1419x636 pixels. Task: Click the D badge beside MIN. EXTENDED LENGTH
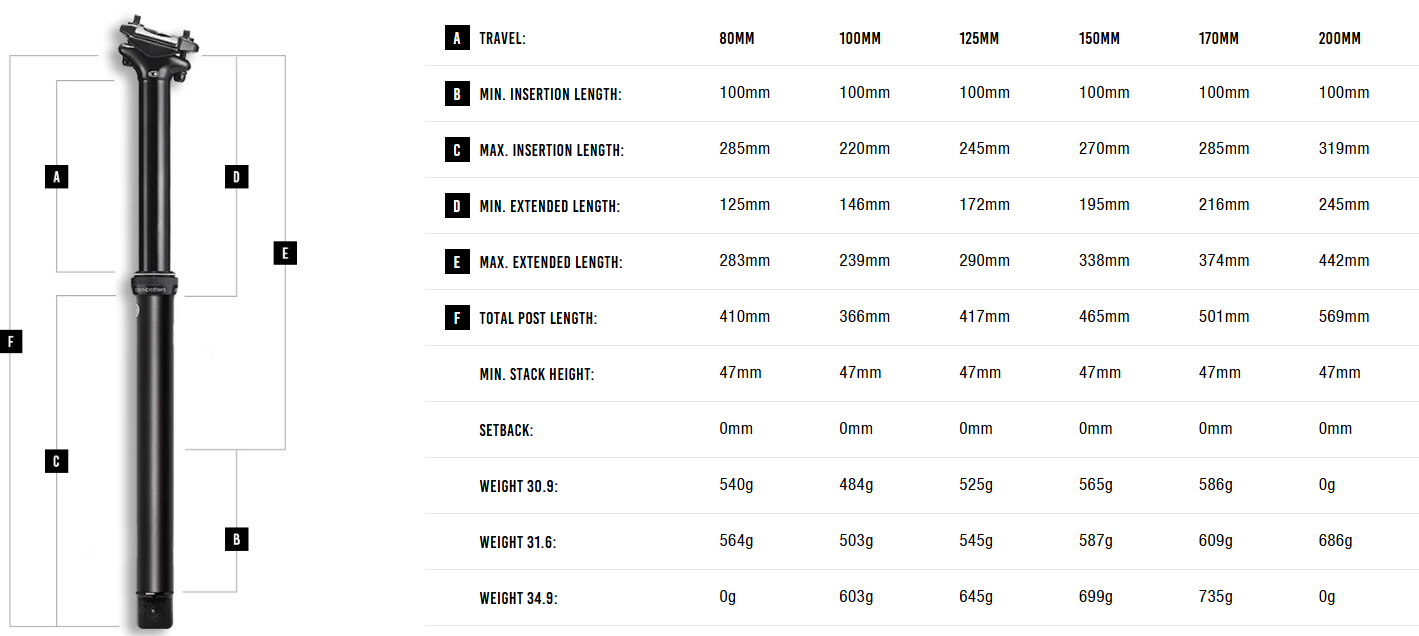[456, 206]
